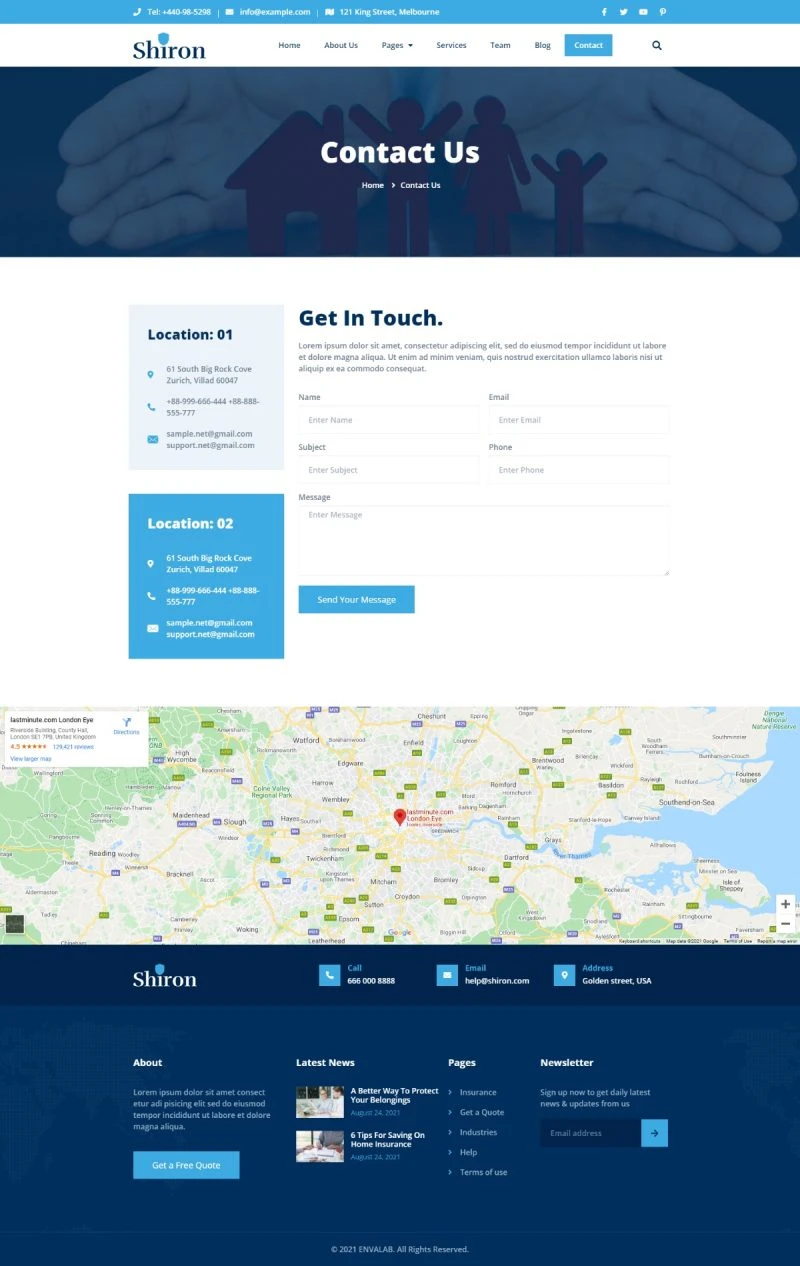Go to the About Us page
The height and width of the screenshot is (1266, 800).
(x=340, y=45)
